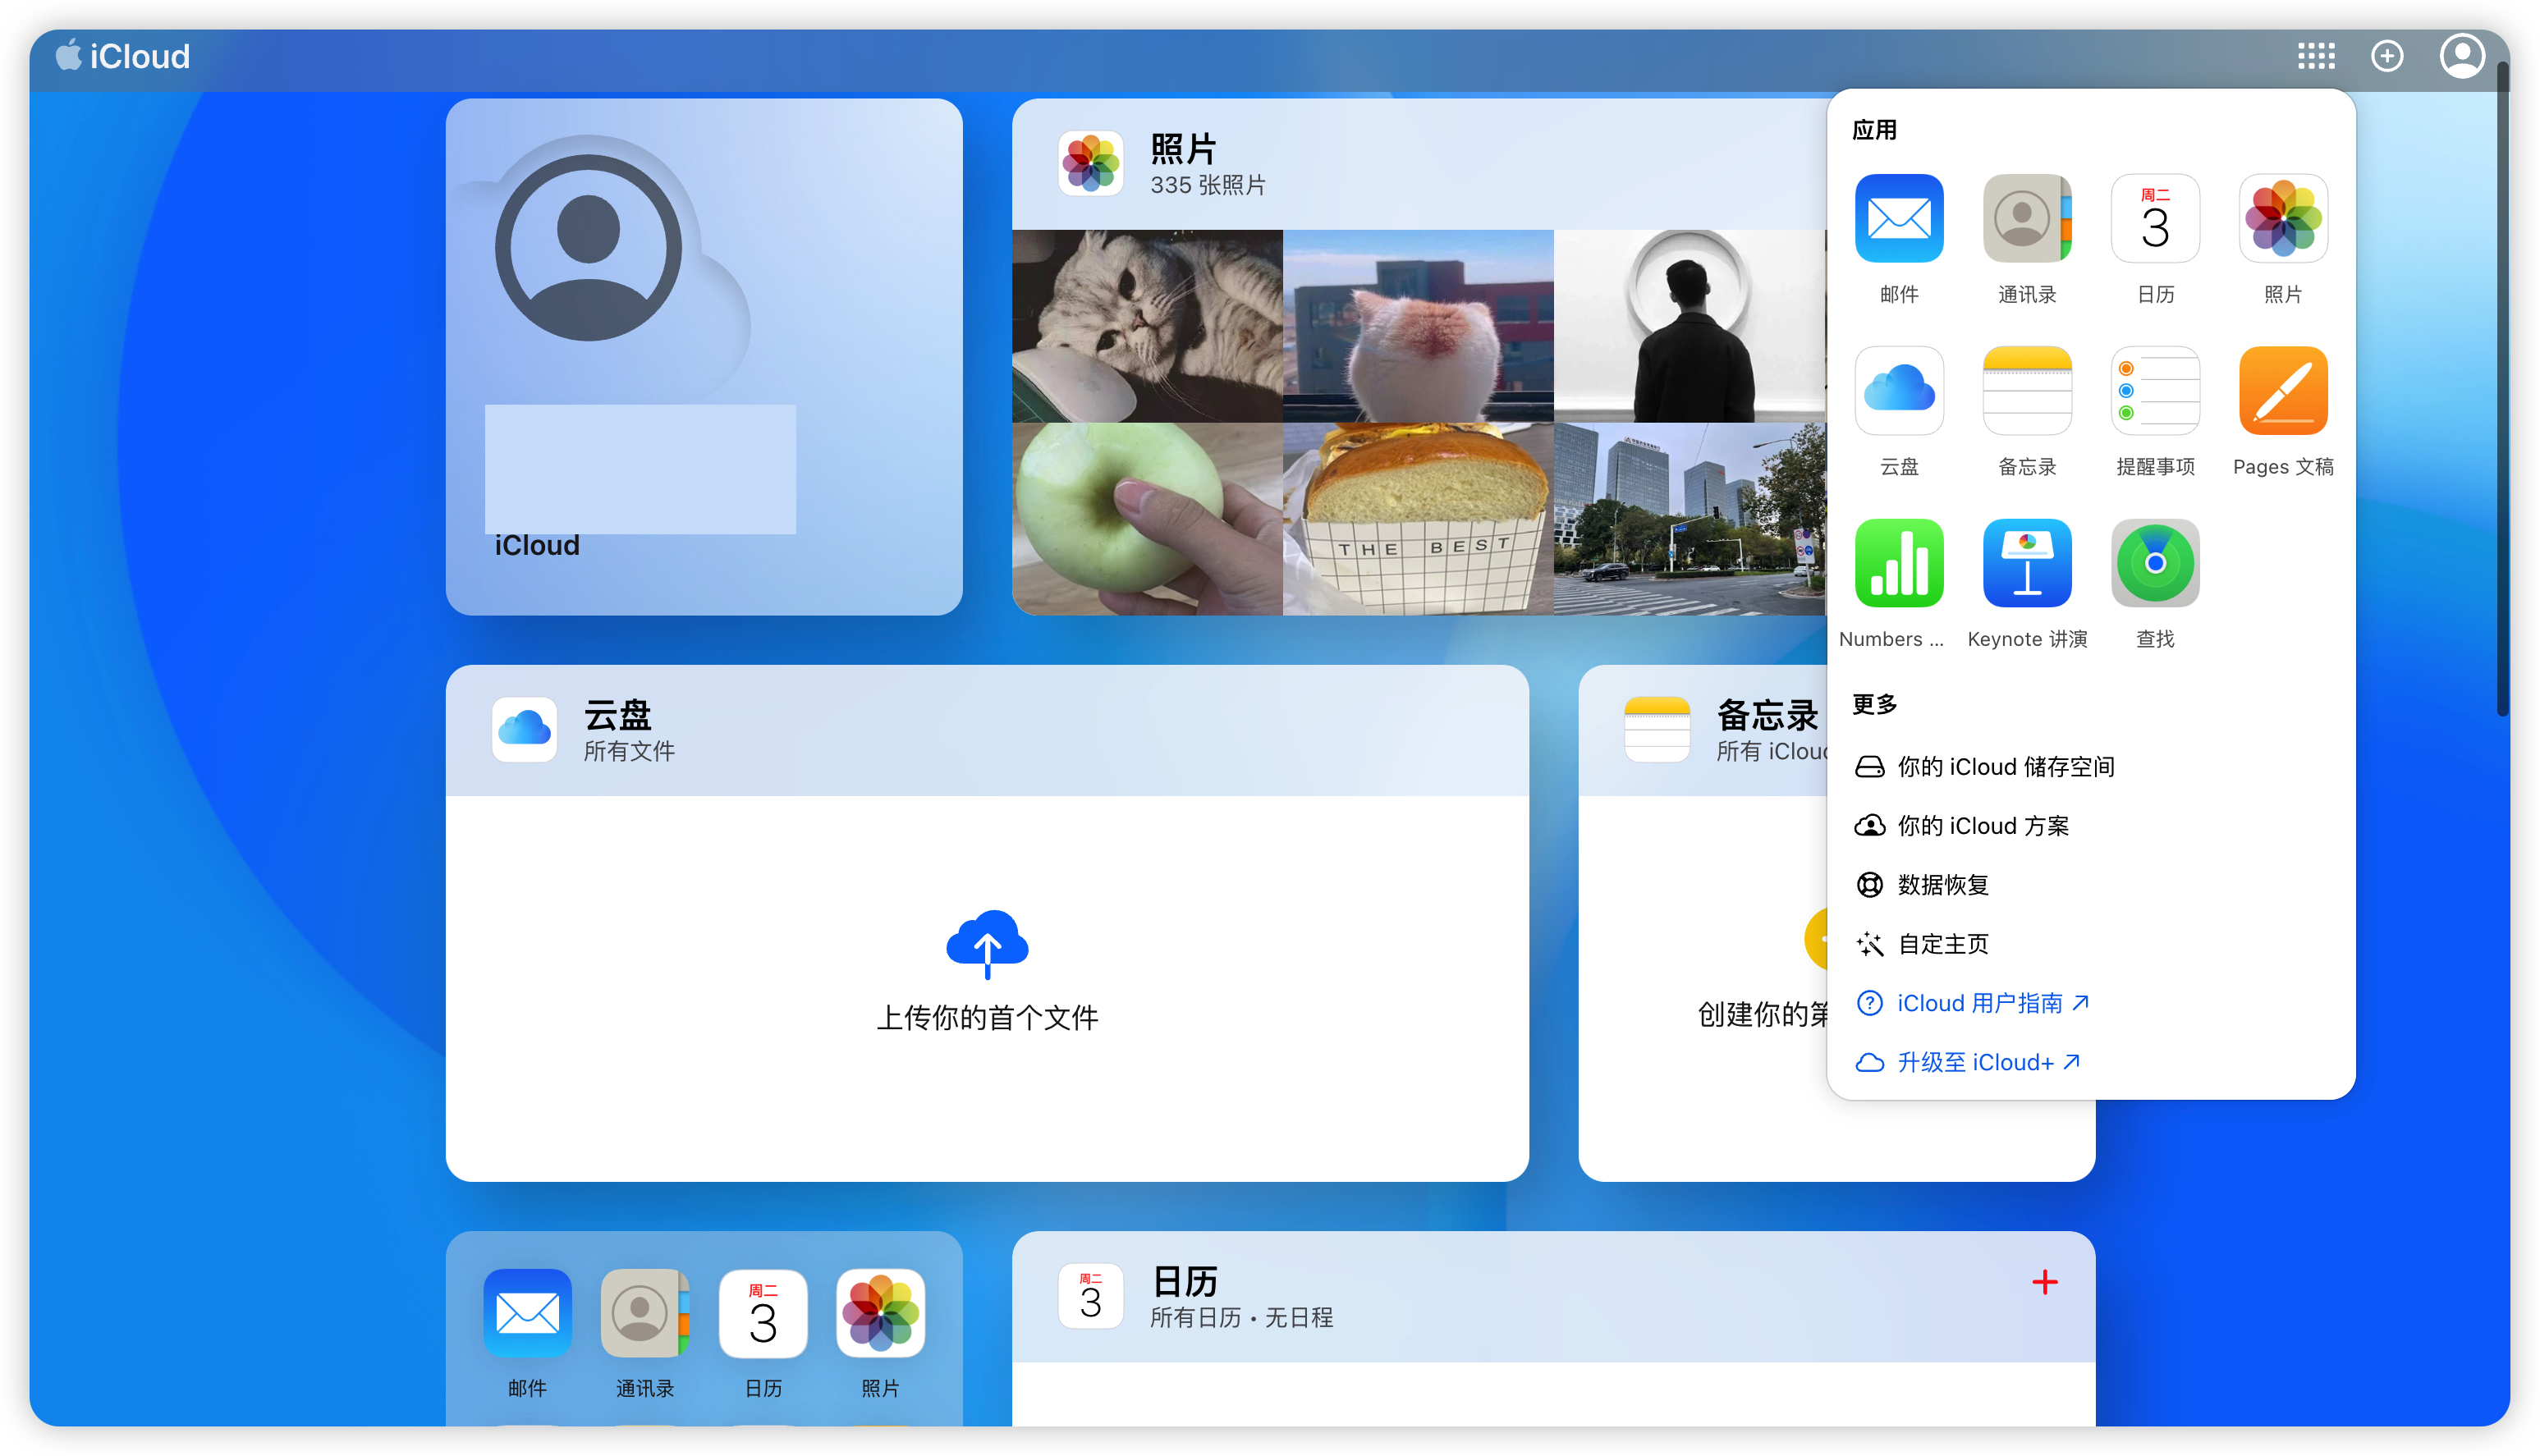Open the green apple photo thumbnail
The image size is (2540, 1456).
[1146, 518]
